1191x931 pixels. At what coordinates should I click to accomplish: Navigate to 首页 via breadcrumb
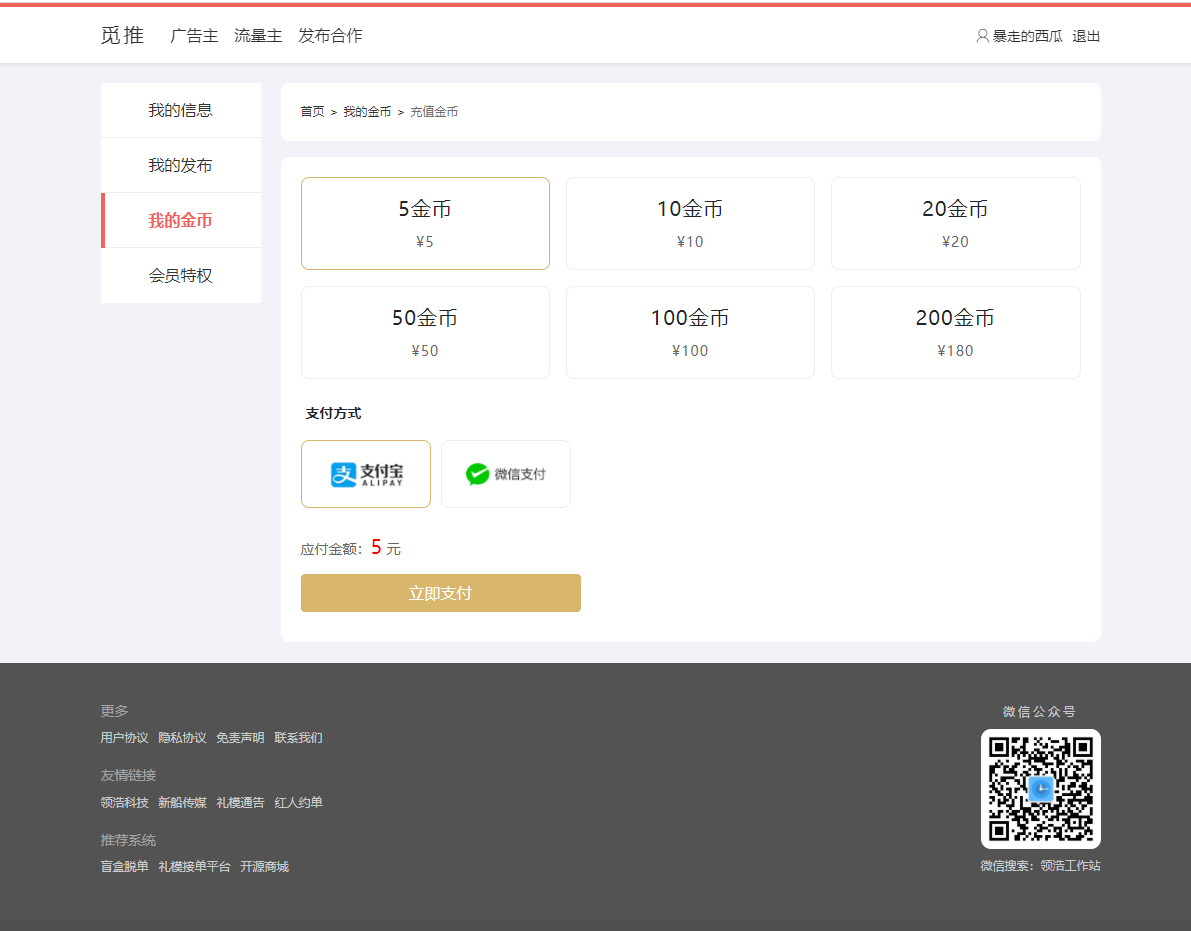pyautogui.click(x=312, y=112)
